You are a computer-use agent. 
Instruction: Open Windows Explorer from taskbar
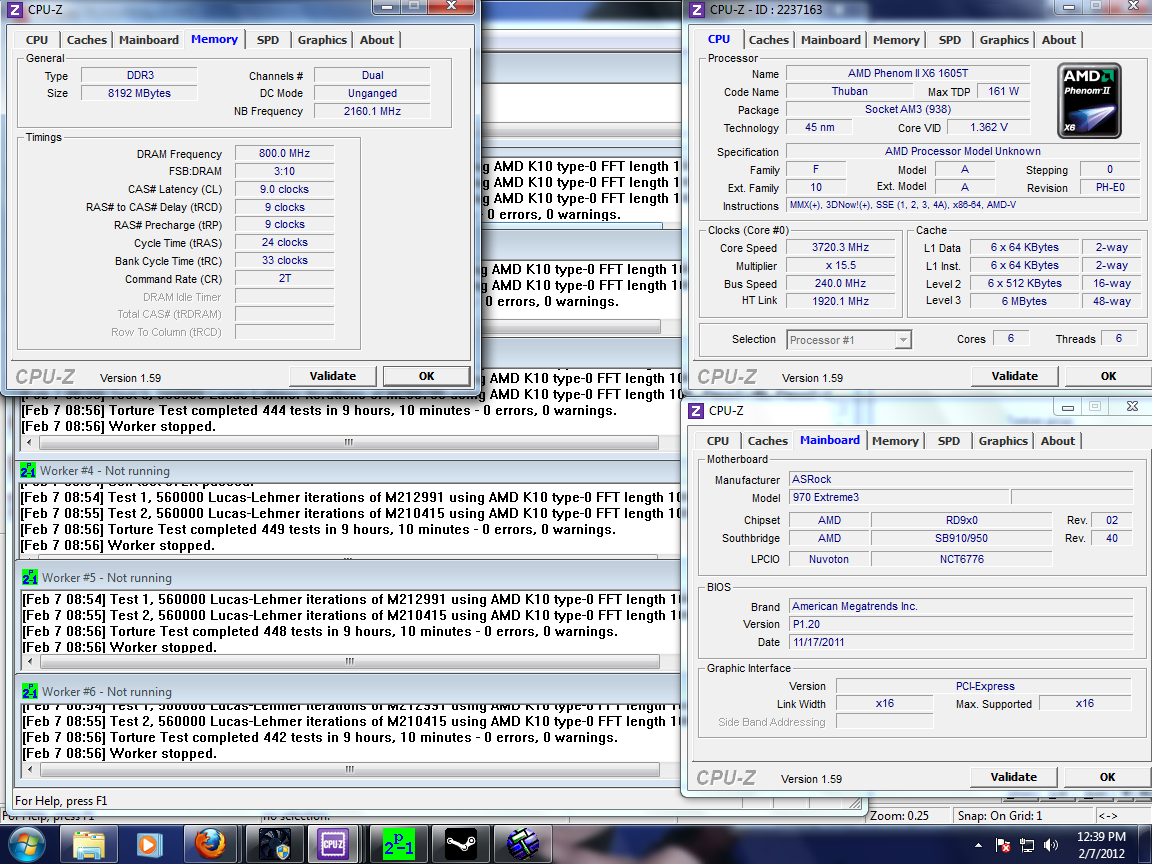click(x=88, y=845)
